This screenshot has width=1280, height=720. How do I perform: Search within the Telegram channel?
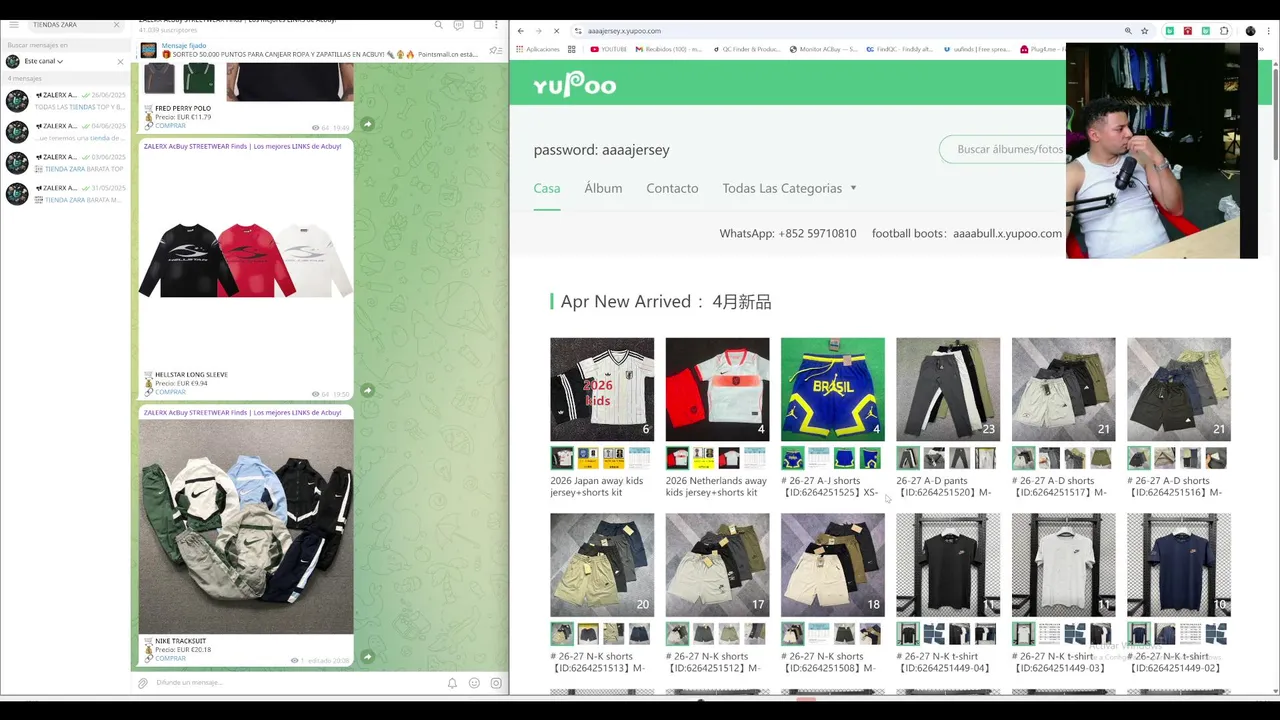438,25
